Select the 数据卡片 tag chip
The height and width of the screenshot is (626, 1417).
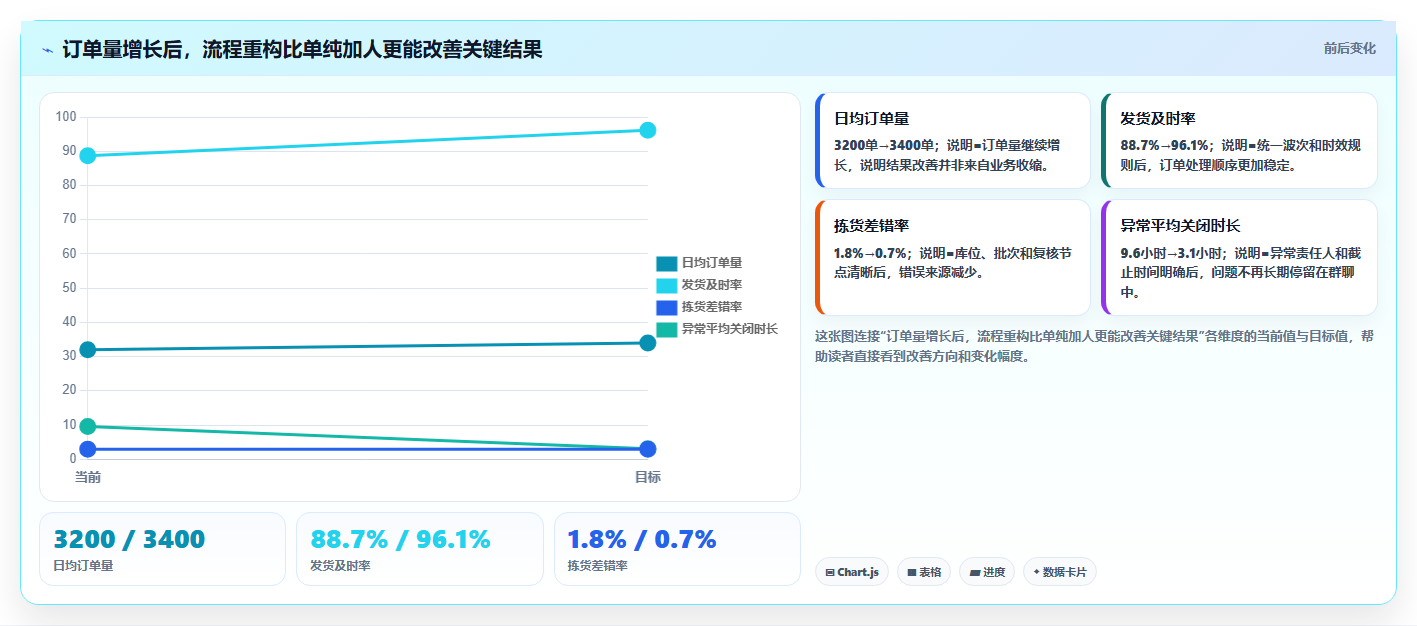click(1060, 572)
